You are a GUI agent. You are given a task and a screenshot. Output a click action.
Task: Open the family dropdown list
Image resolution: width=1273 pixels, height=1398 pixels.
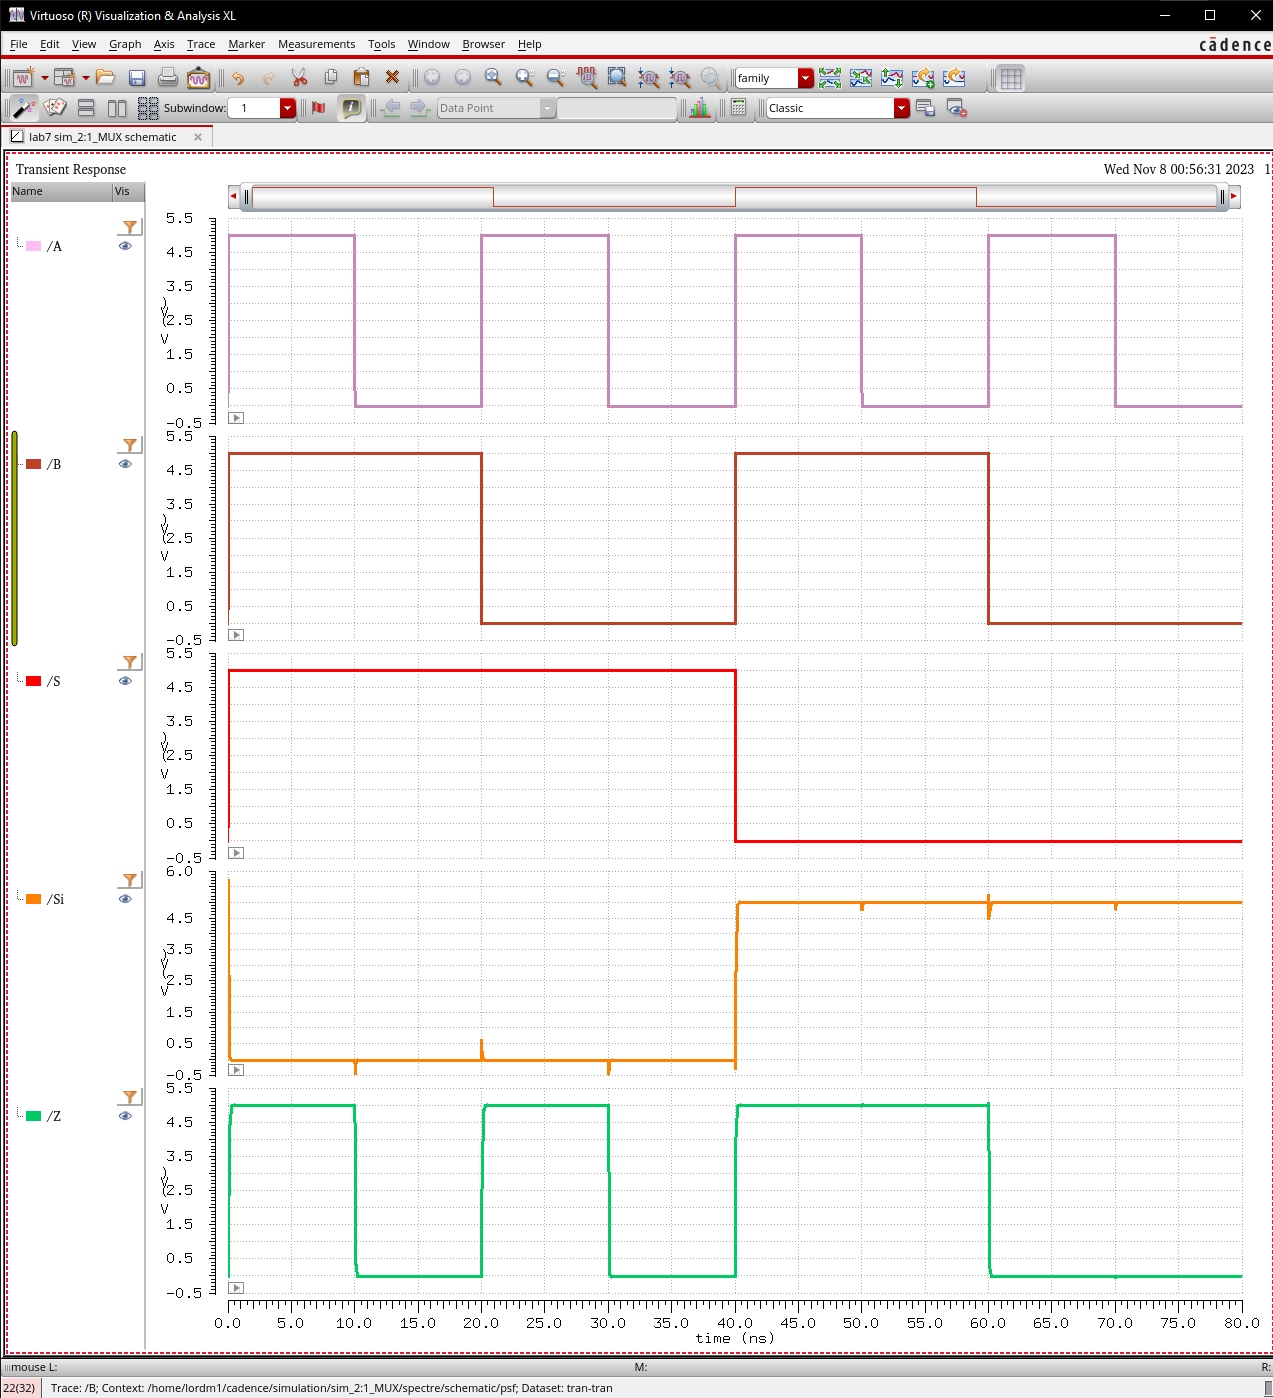click(x=805, y=78)
